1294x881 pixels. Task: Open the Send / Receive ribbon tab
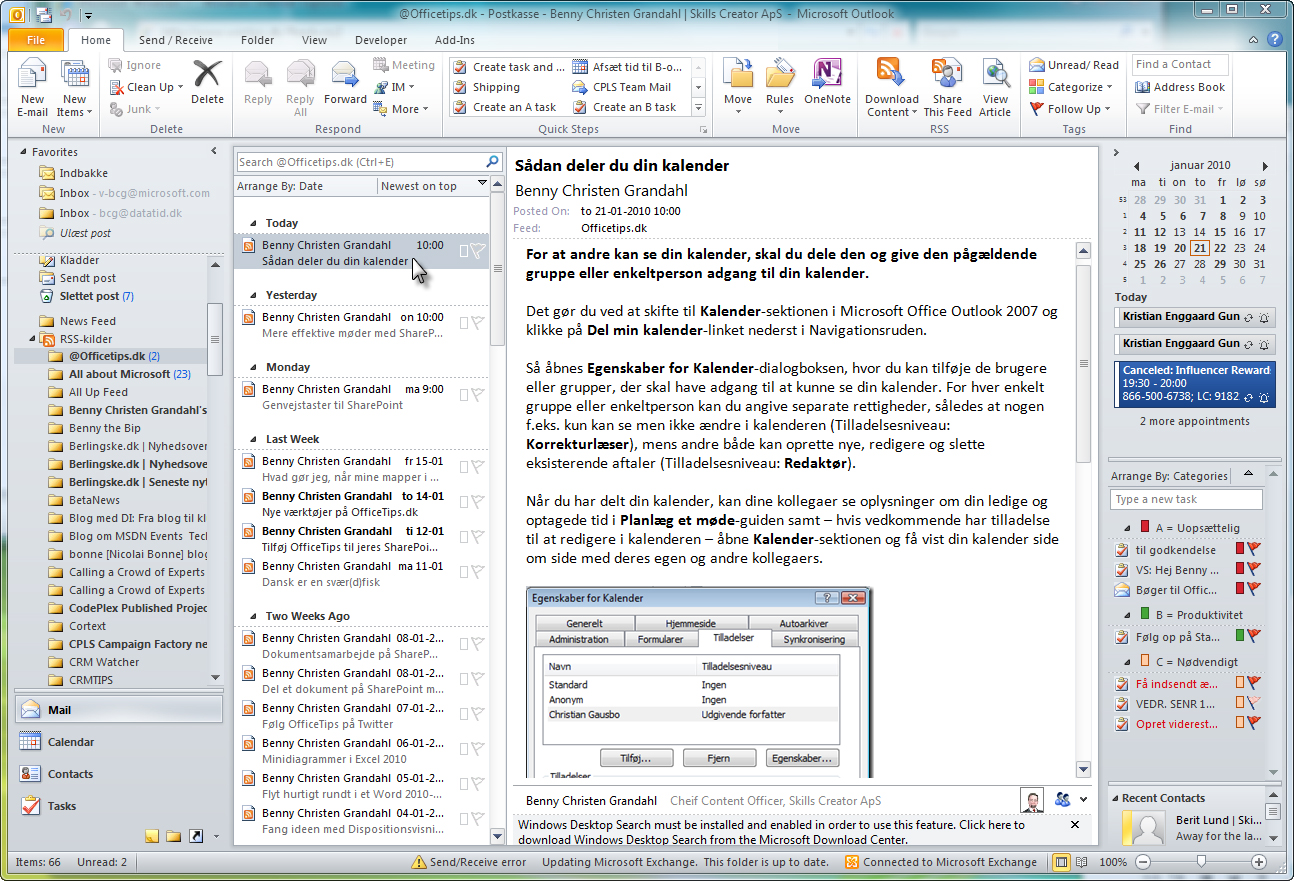pyautogui.click(x=175, y=40)
